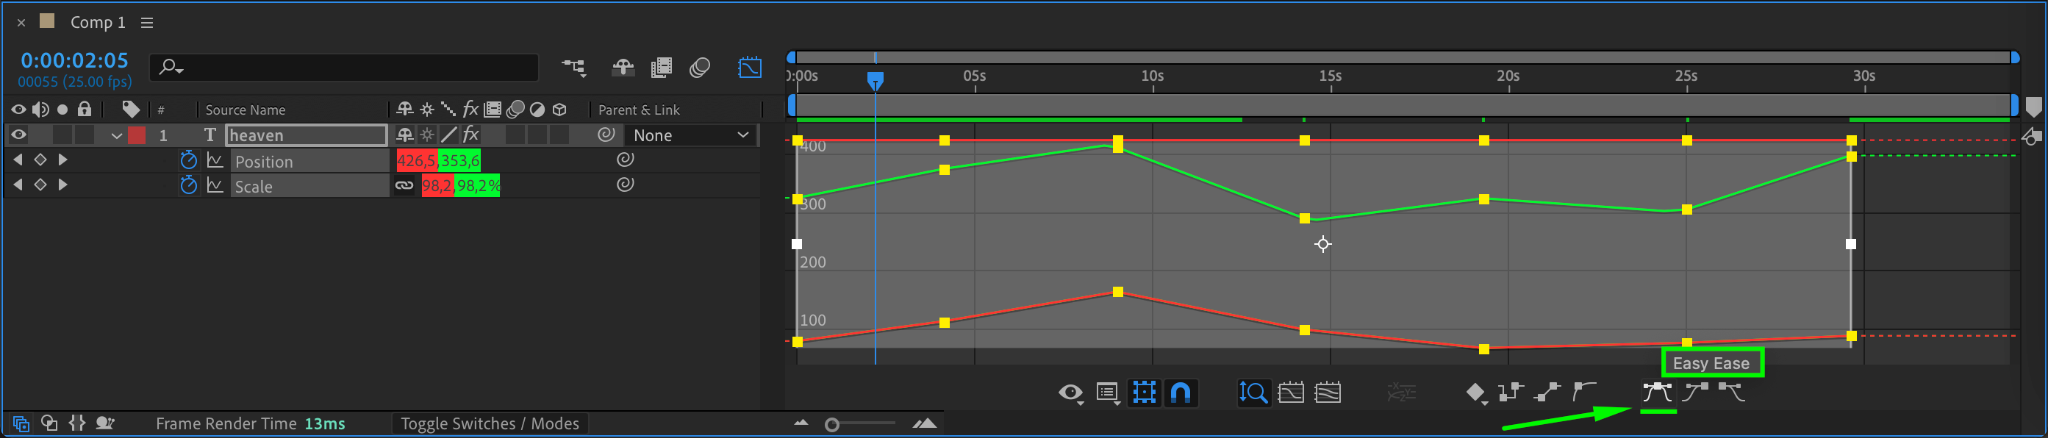Toggle the shy switch on heaven layer
The width and height of the screenshot is (2048, 438).
click(x=405, y=135)
